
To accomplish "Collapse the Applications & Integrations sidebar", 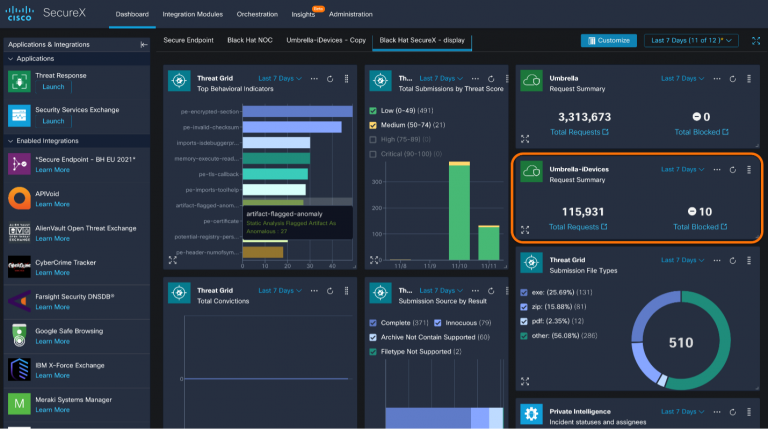I will click(144, 45).
